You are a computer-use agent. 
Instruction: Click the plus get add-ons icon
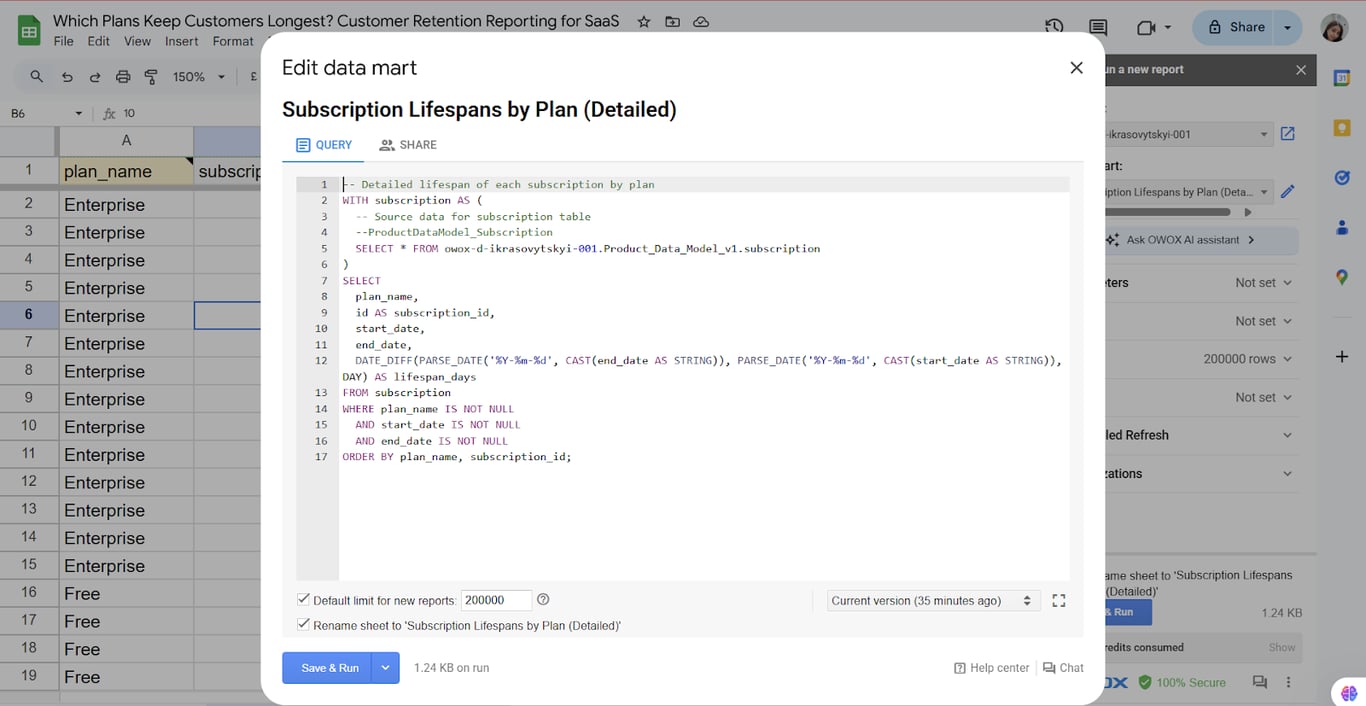(x=1342, y=357)
